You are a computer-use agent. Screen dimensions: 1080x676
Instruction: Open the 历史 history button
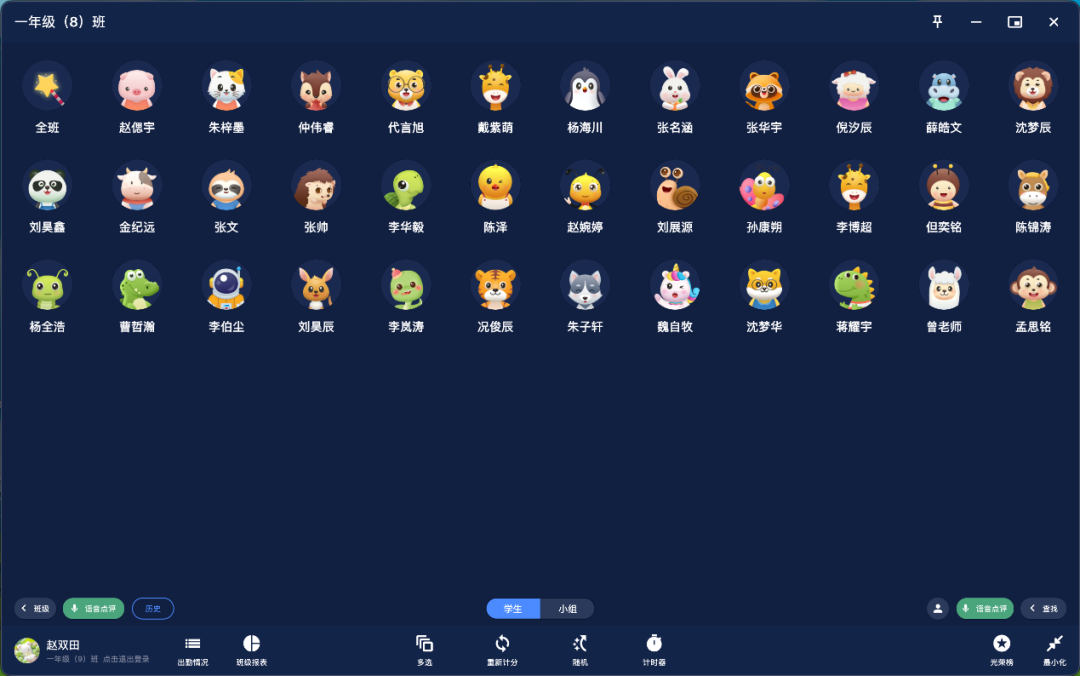pos(153,608)
